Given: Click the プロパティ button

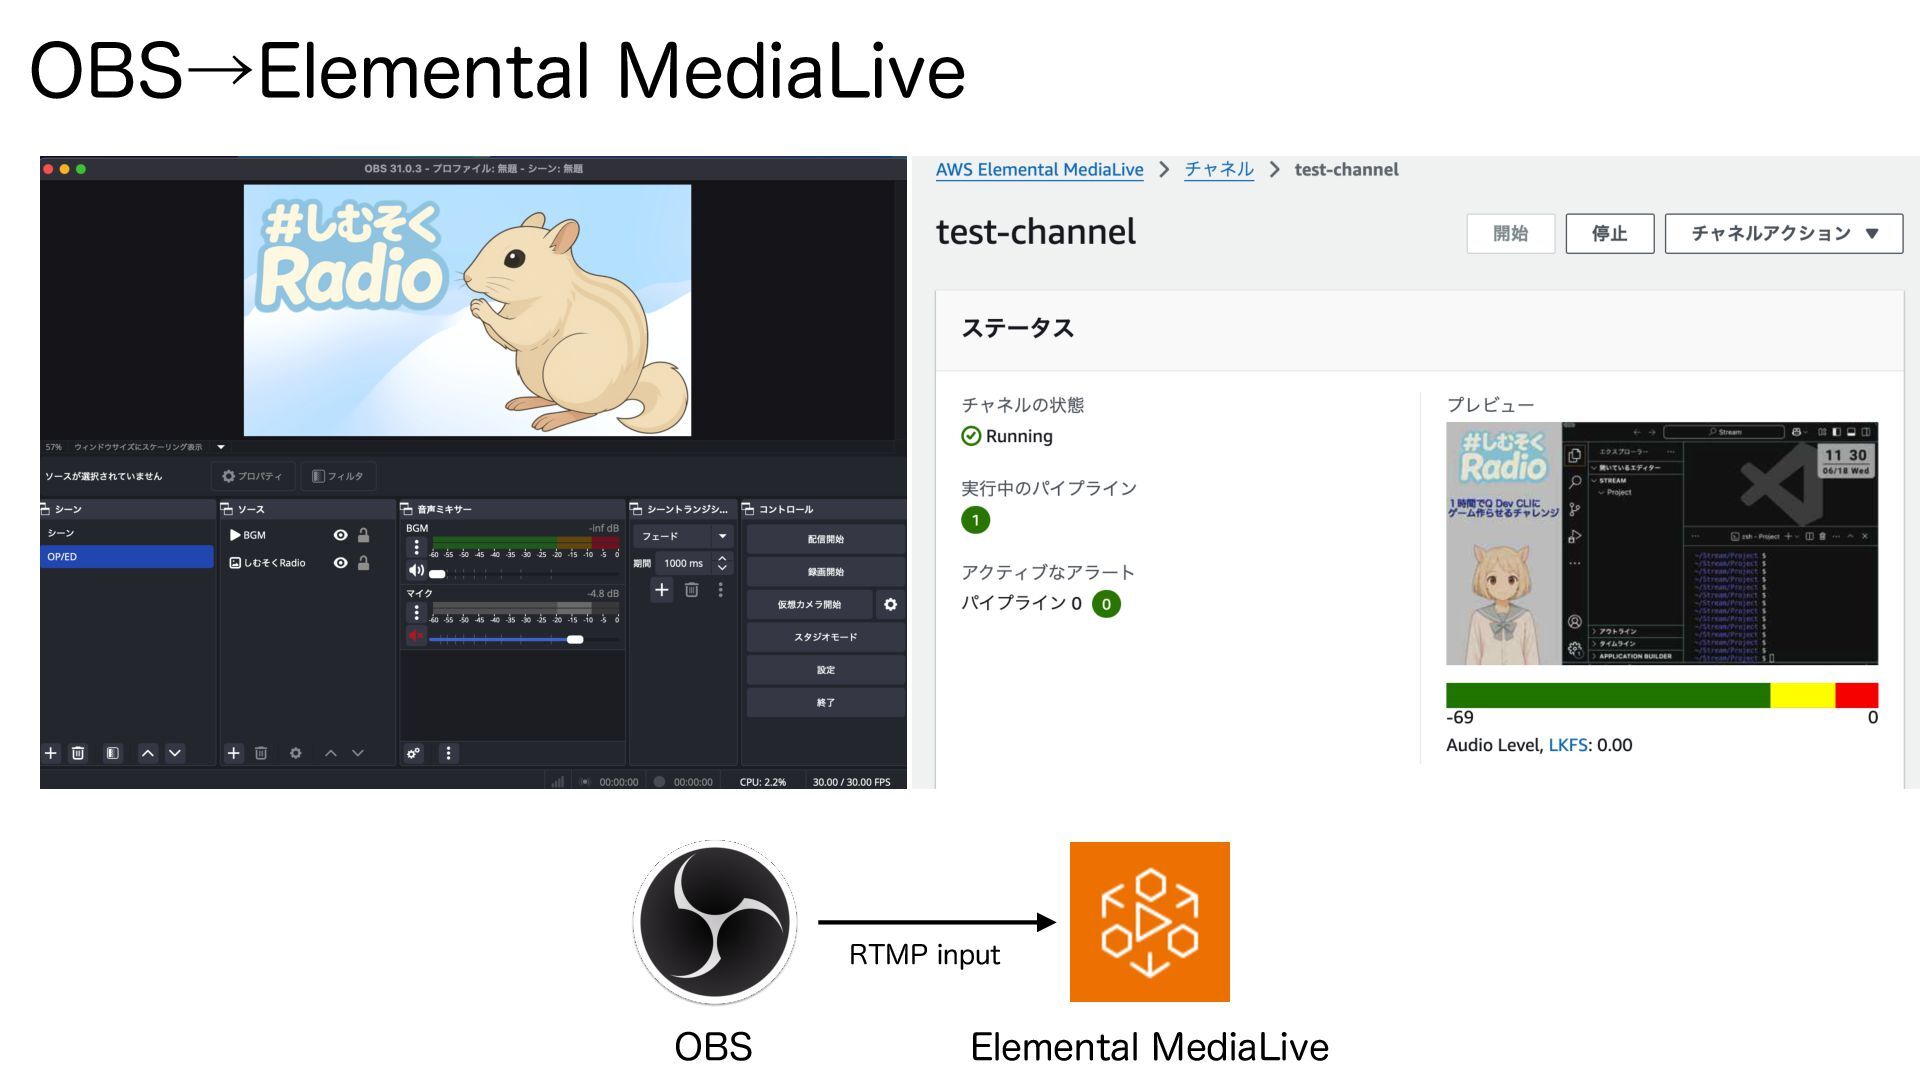Looking at the screenshot, I should click(252, 476).
